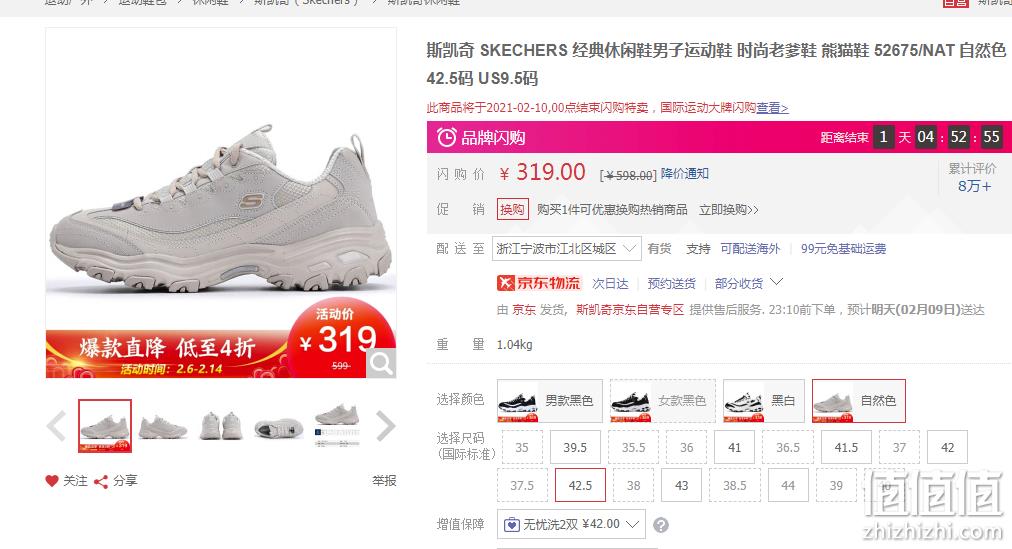Viewport: 1012px width, 549px height.
Task: Show previous thumbnails with left arrow
Action: (57, 426)
